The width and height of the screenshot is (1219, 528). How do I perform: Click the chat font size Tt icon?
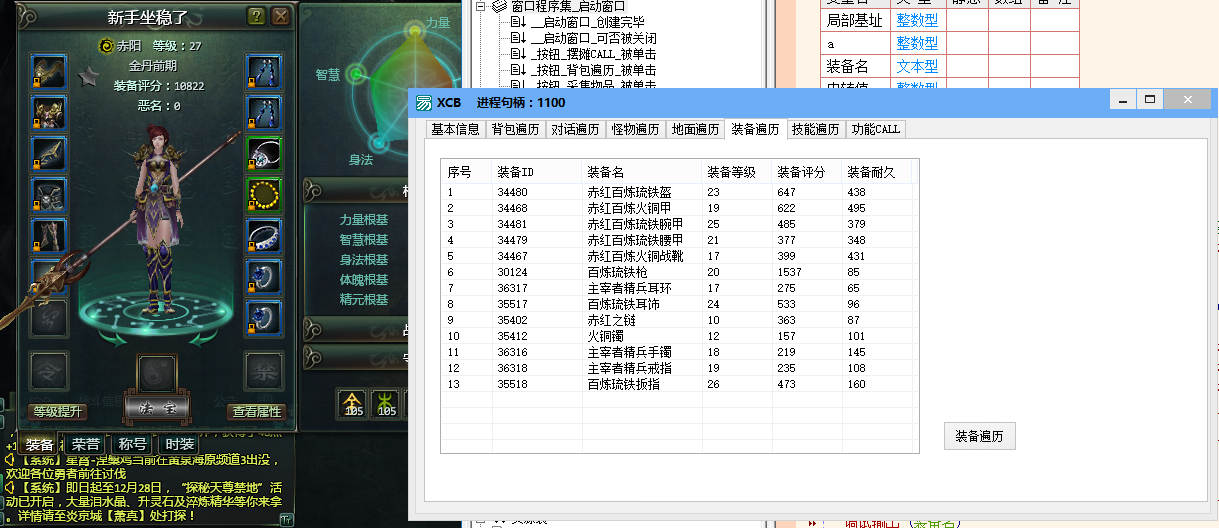pos(286,518)
